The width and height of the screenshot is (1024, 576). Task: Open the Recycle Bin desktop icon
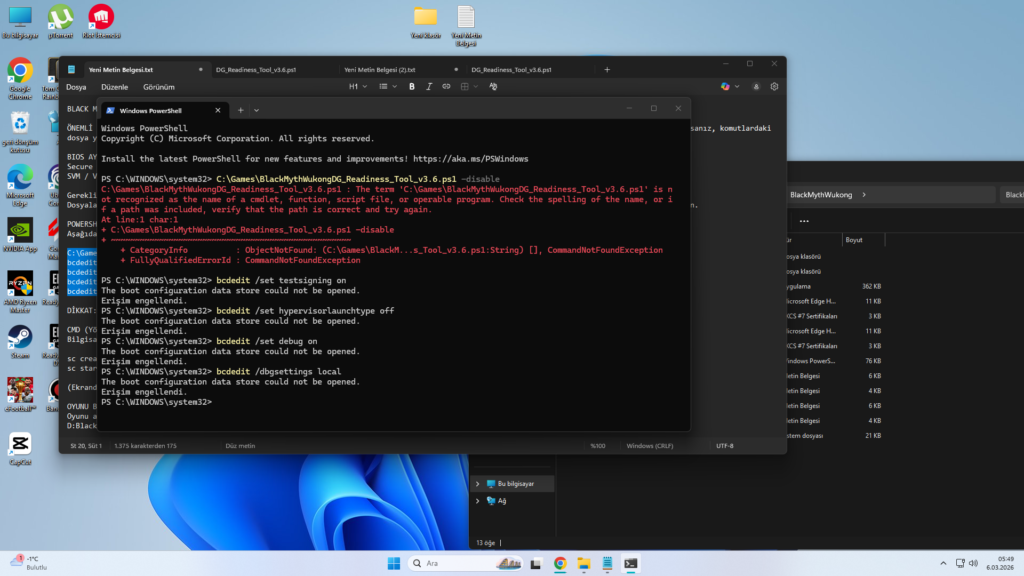(20, 132)
